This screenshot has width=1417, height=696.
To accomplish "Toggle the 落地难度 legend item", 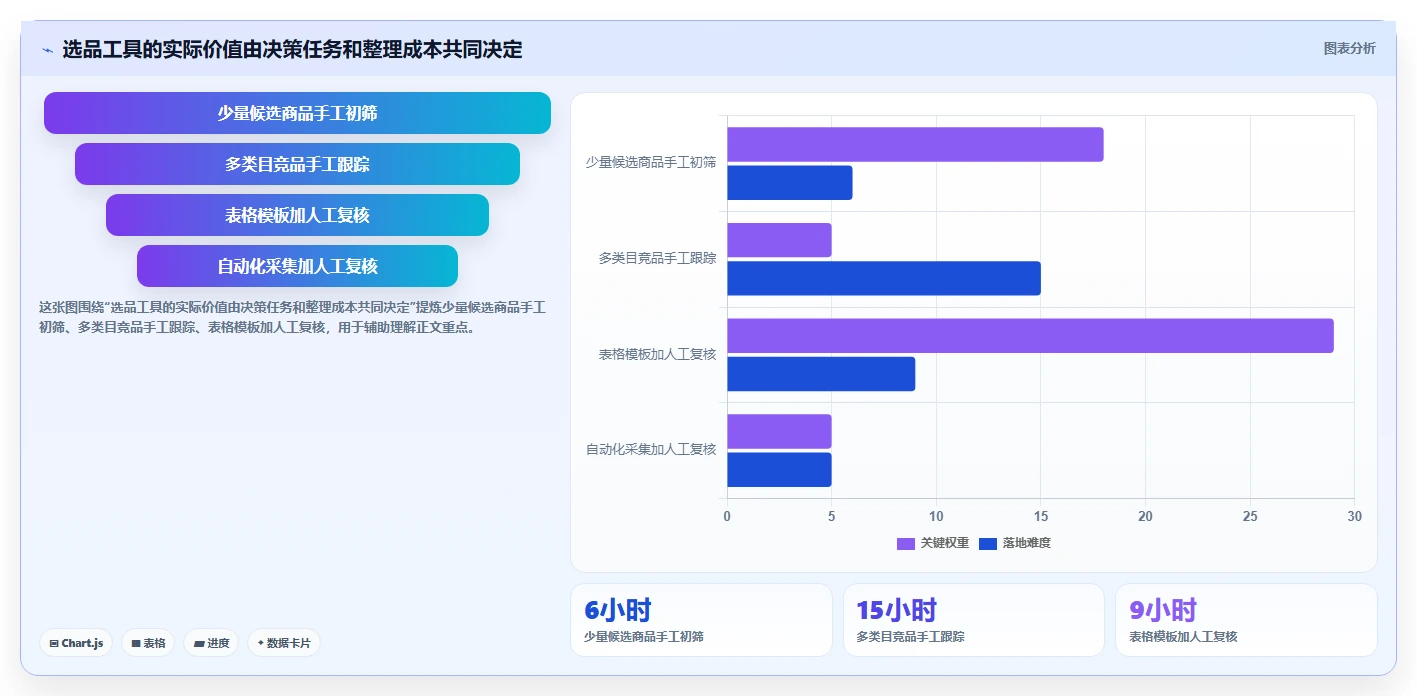I will (1015, 543).
